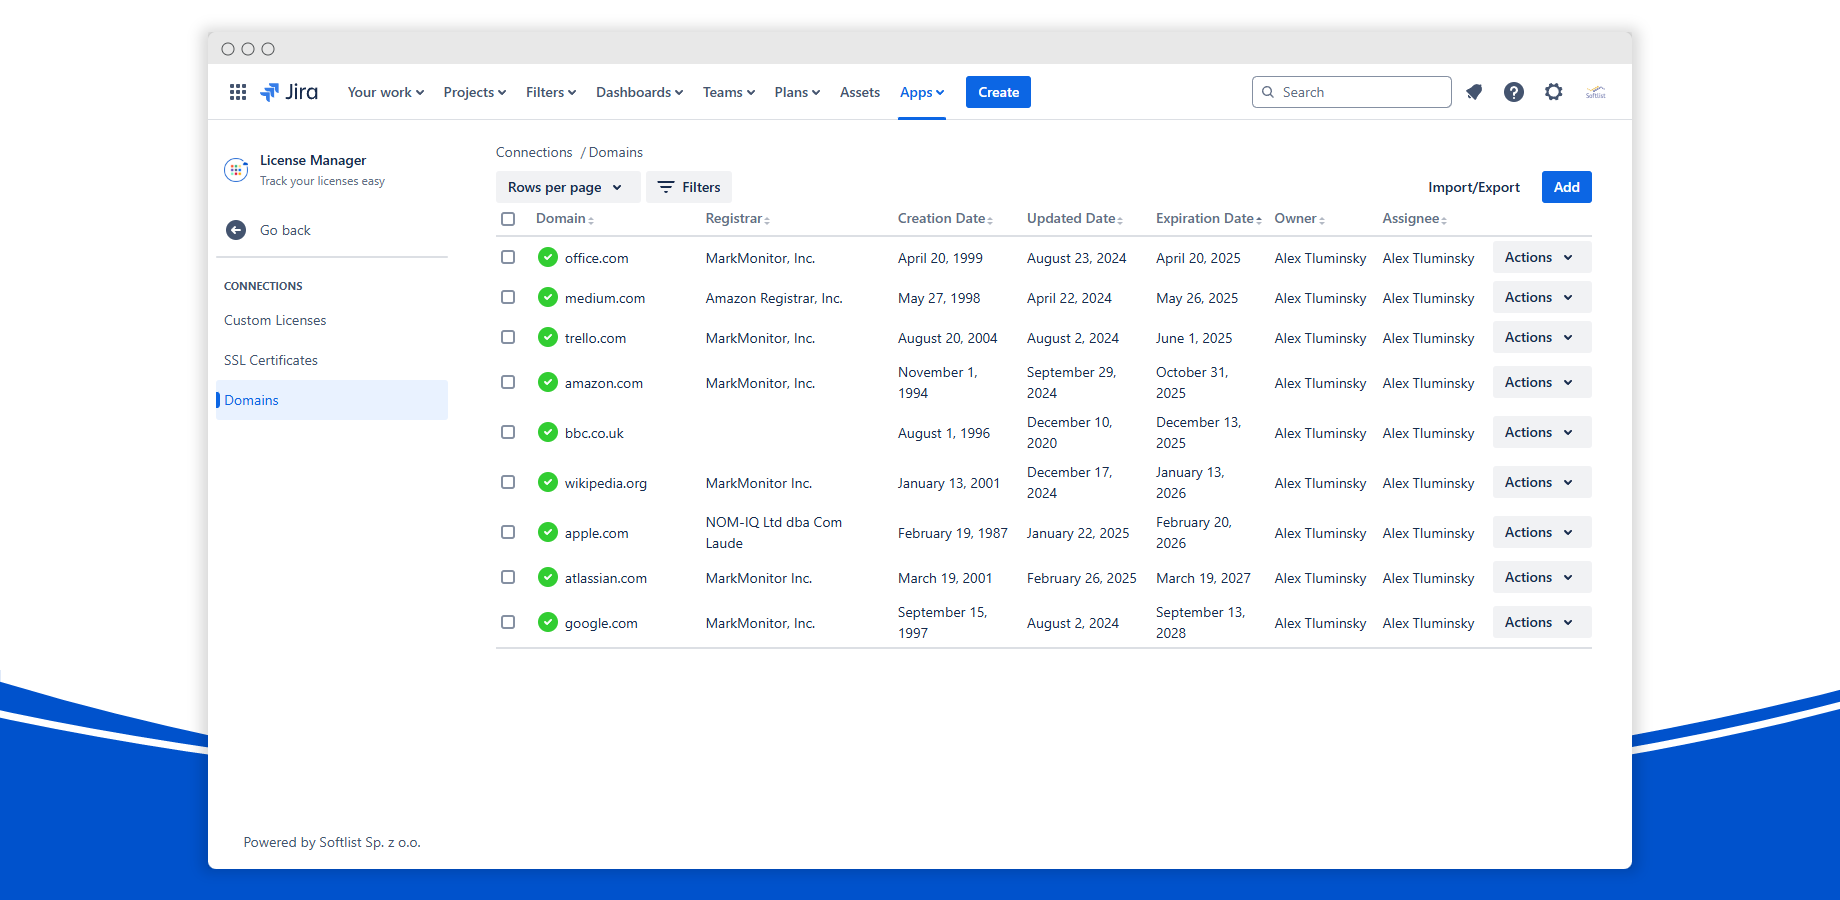Viewport: 1840px width, 900px height.
Task: Check the google.com row checkbox
Action: click(x=508, y=622)
